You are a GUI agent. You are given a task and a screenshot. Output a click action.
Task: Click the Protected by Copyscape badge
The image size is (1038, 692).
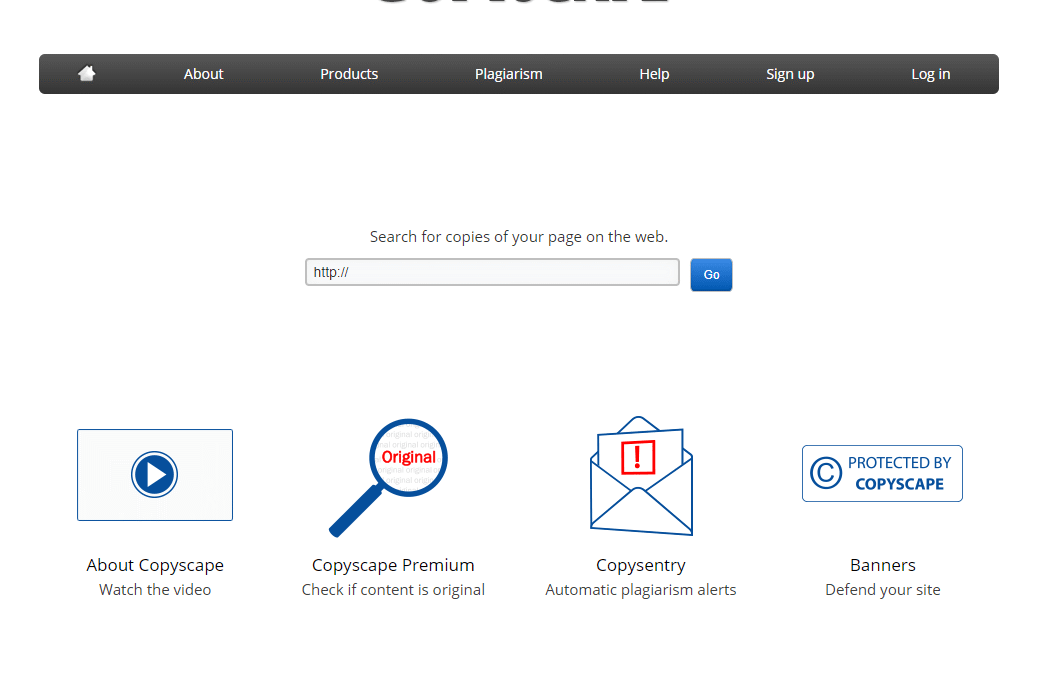click(x=882, y=473)
